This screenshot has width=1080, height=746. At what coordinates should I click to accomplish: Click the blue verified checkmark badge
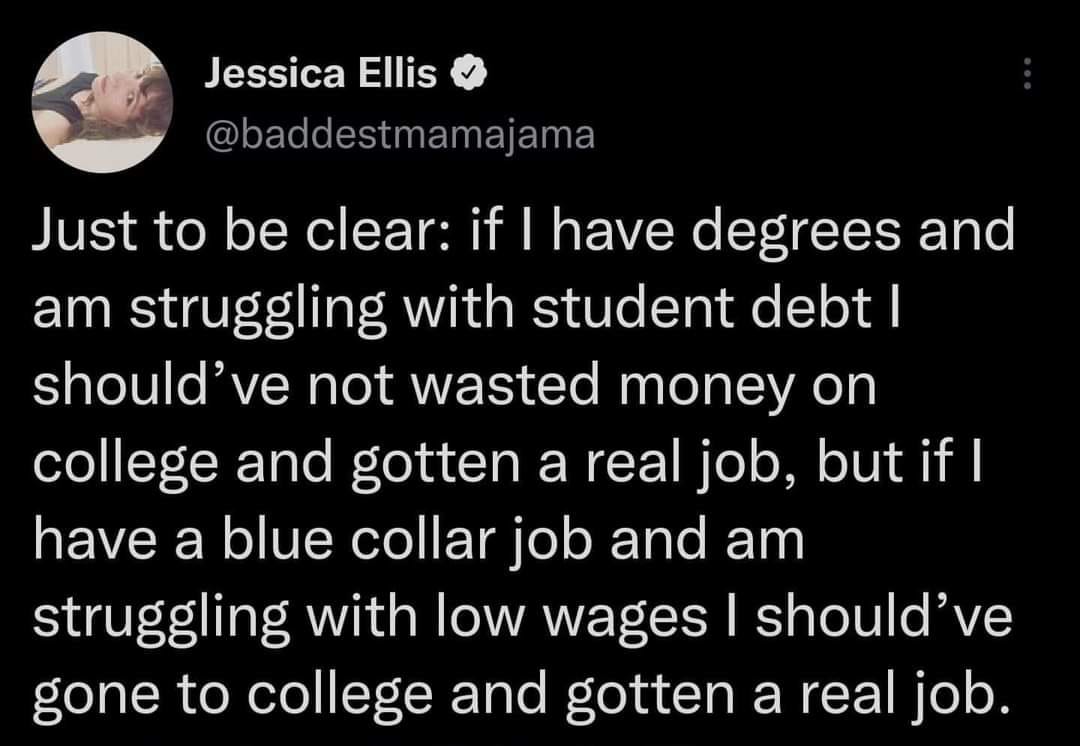pyautogui.click(x=469, y=74)
